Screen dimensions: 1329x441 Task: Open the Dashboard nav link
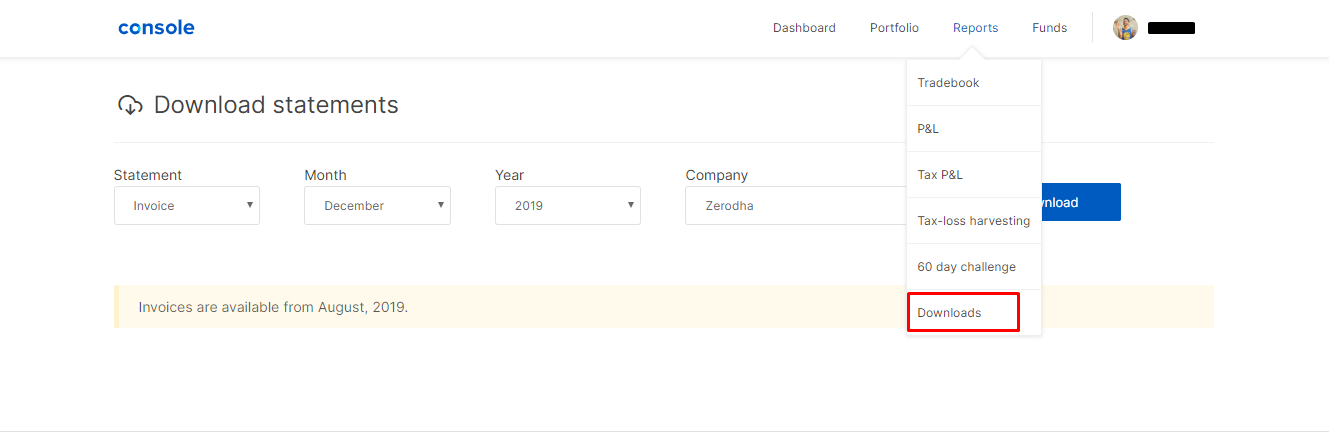(x=804, y=28)
